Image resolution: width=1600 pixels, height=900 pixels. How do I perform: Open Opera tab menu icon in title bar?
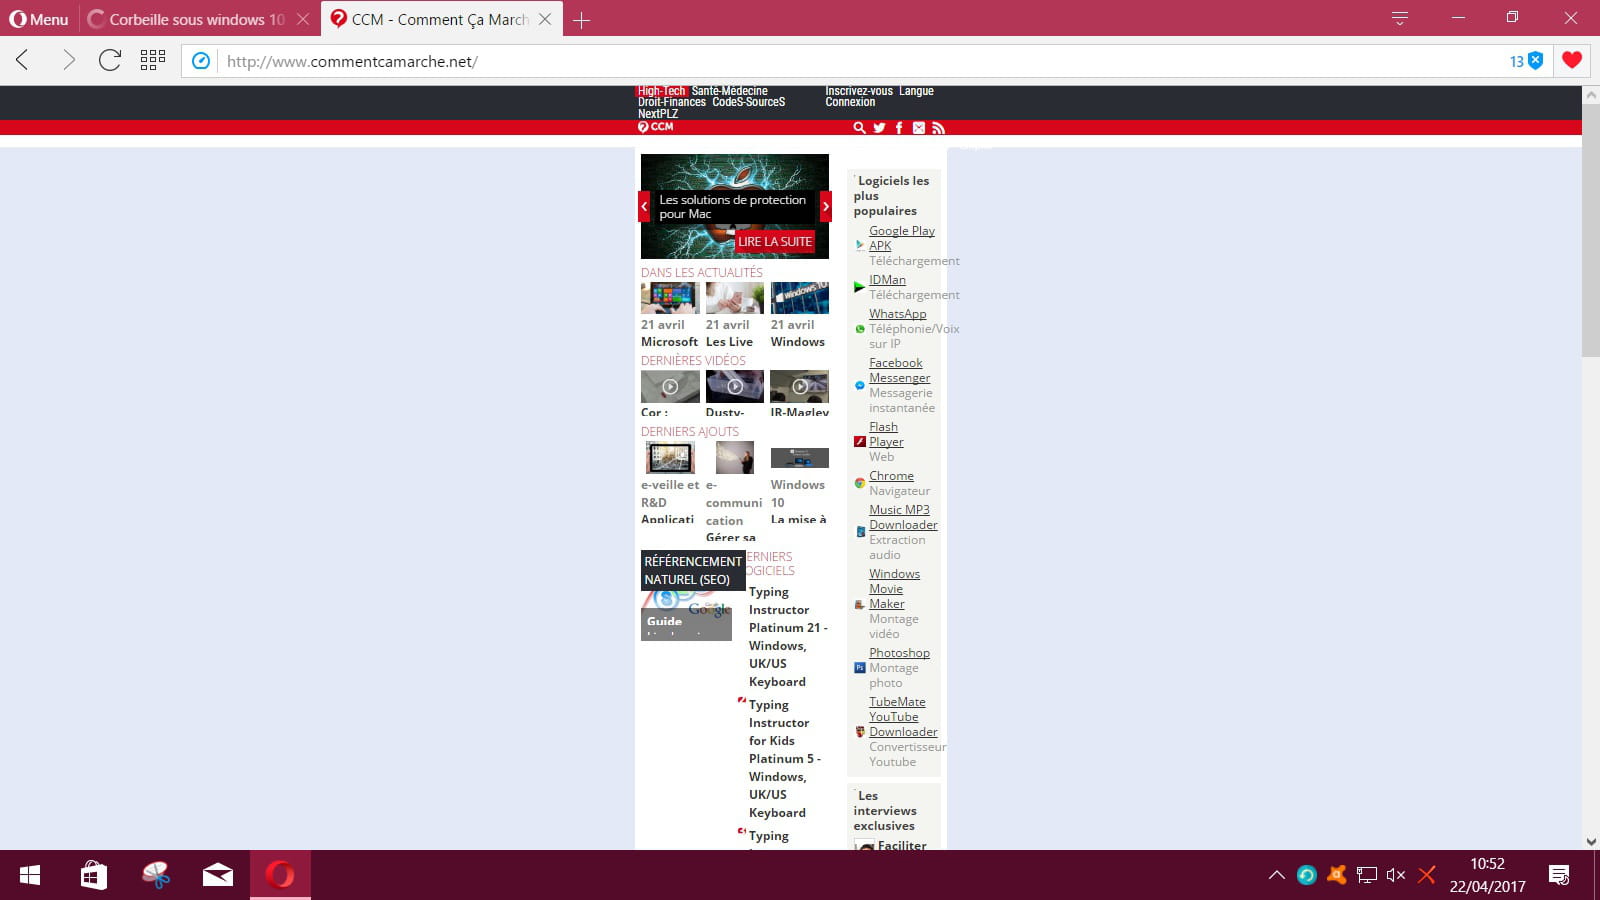tap(1400, 18)
